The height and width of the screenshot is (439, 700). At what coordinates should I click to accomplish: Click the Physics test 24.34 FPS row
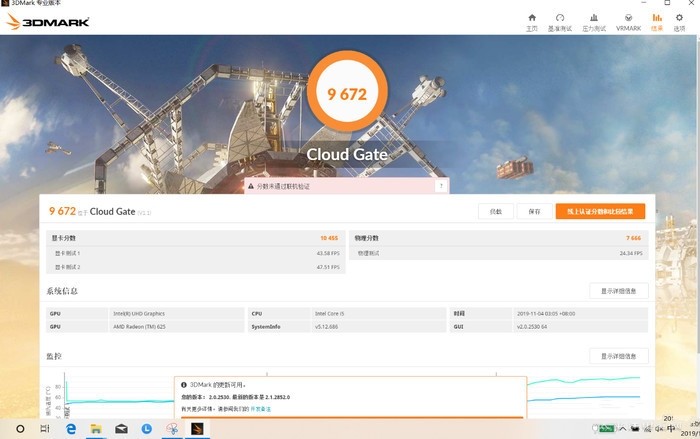pyautogui.click(x=499, y=253)
